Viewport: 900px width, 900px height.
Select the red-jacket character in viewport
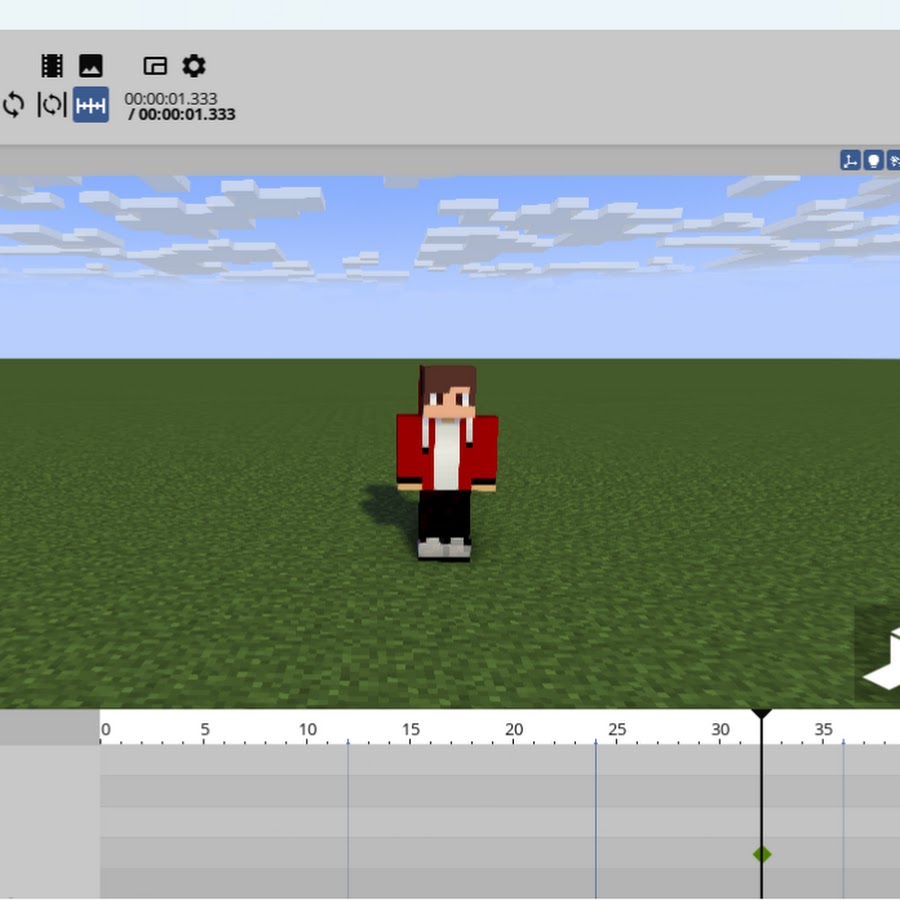click(x=446, y=460)
